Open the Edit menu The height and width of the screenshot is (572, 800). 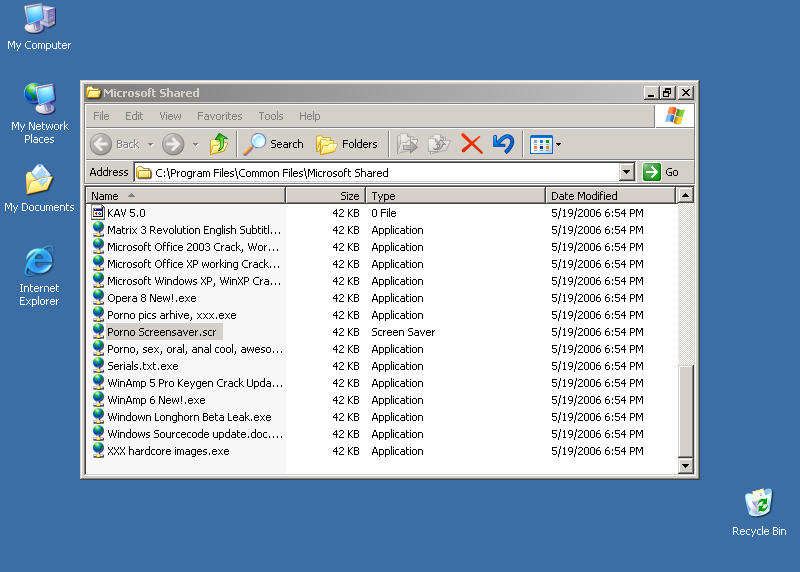tap(134, 116)
